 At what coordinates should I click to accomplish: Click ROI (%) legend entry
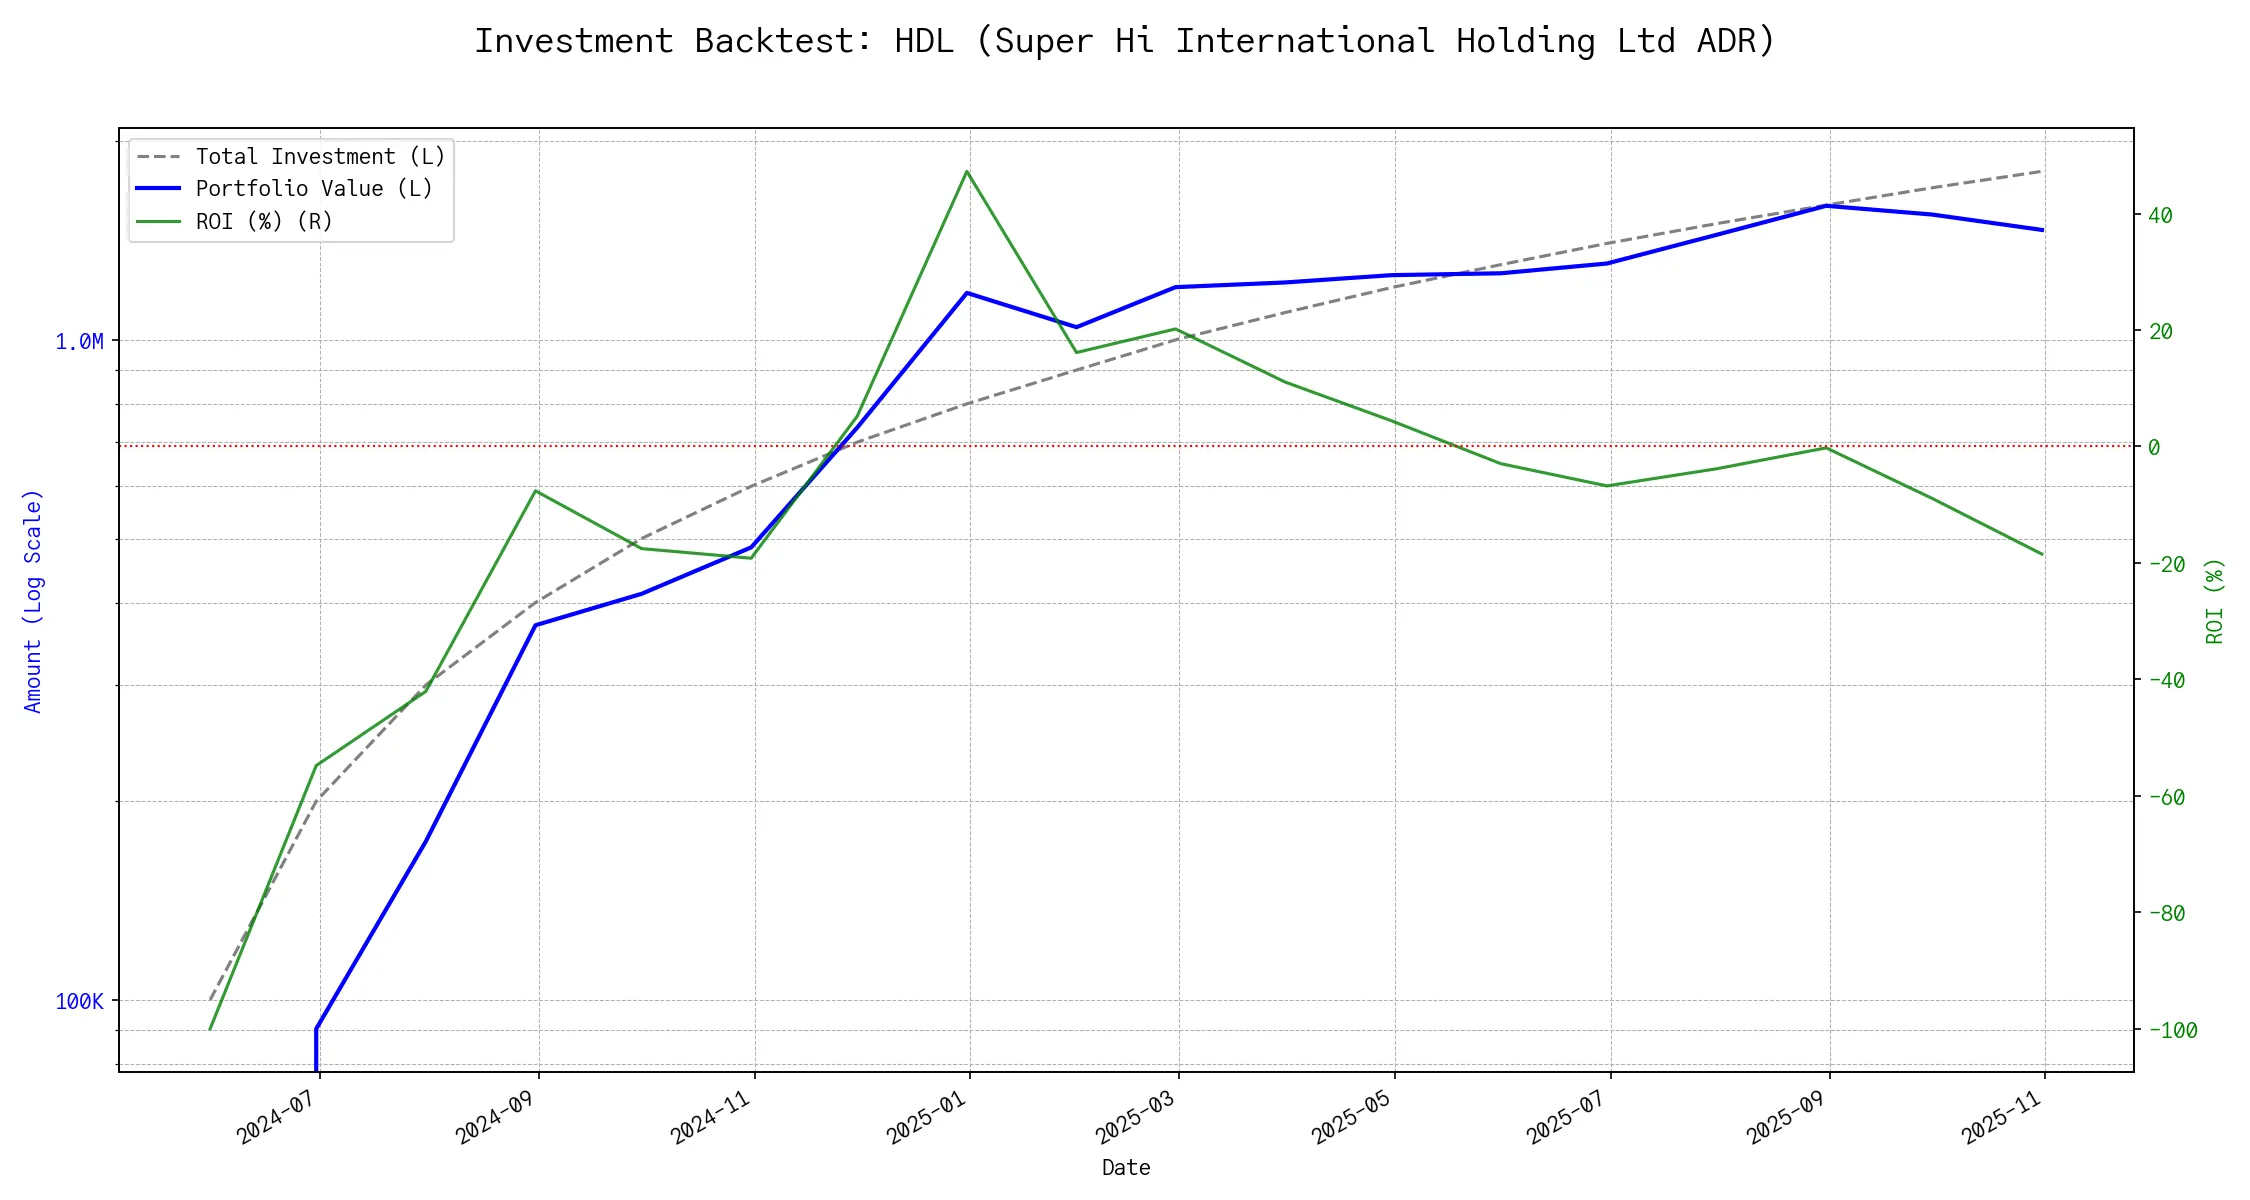264,221
